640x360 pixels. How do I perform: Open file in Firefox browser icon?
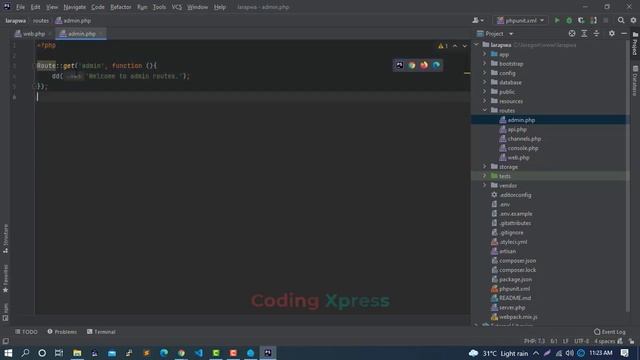tap(424, 65)
